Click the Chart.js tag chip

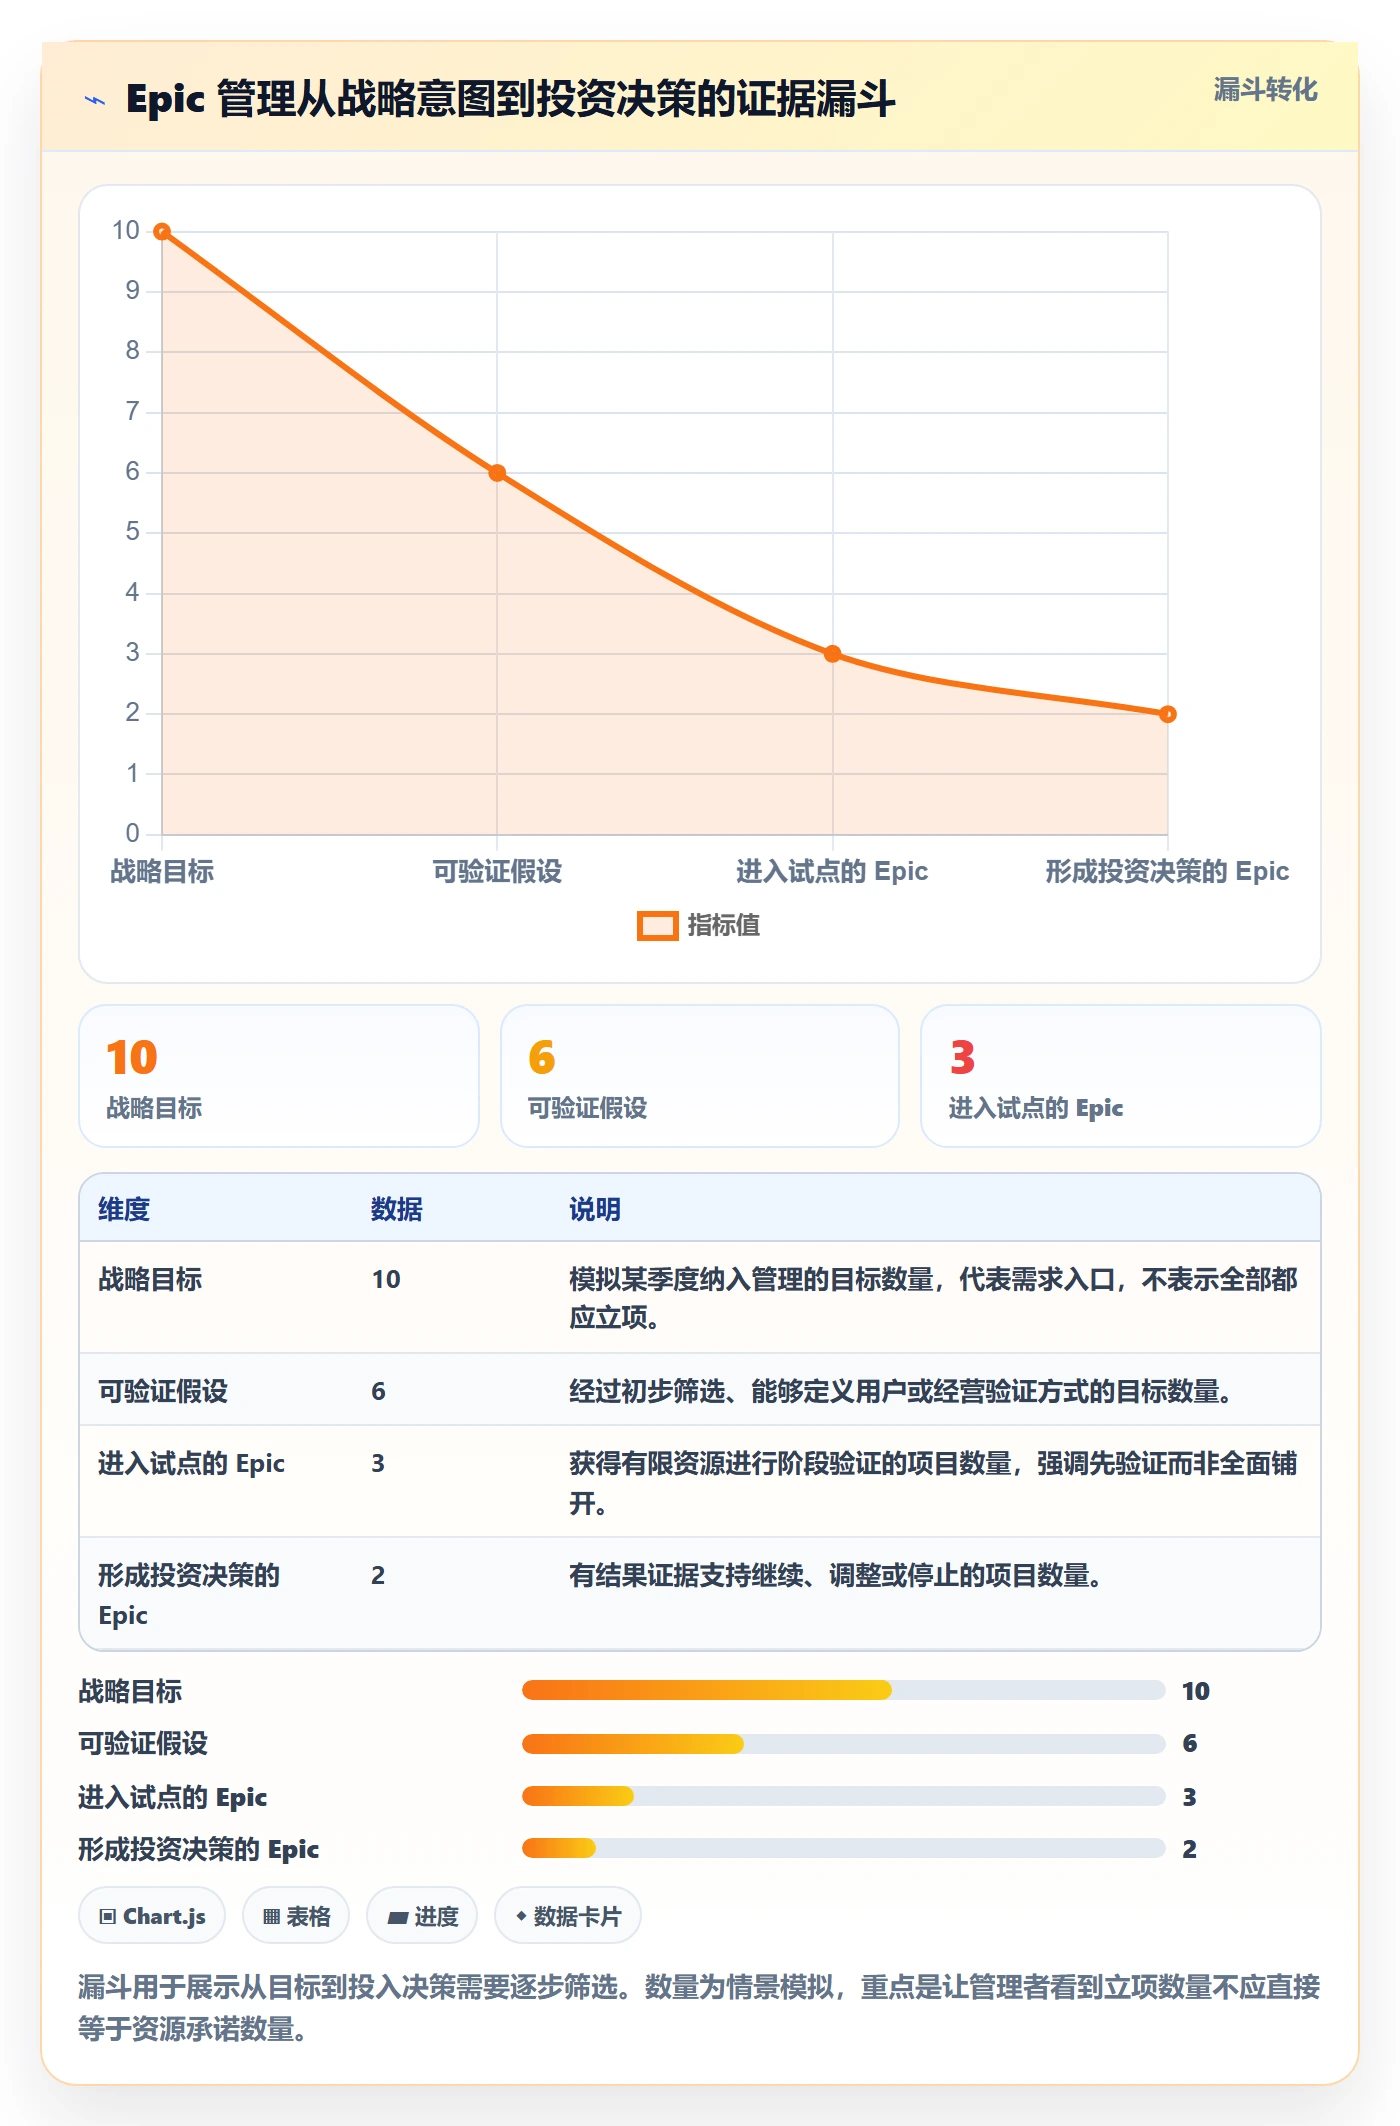(x=152, y=1916)
